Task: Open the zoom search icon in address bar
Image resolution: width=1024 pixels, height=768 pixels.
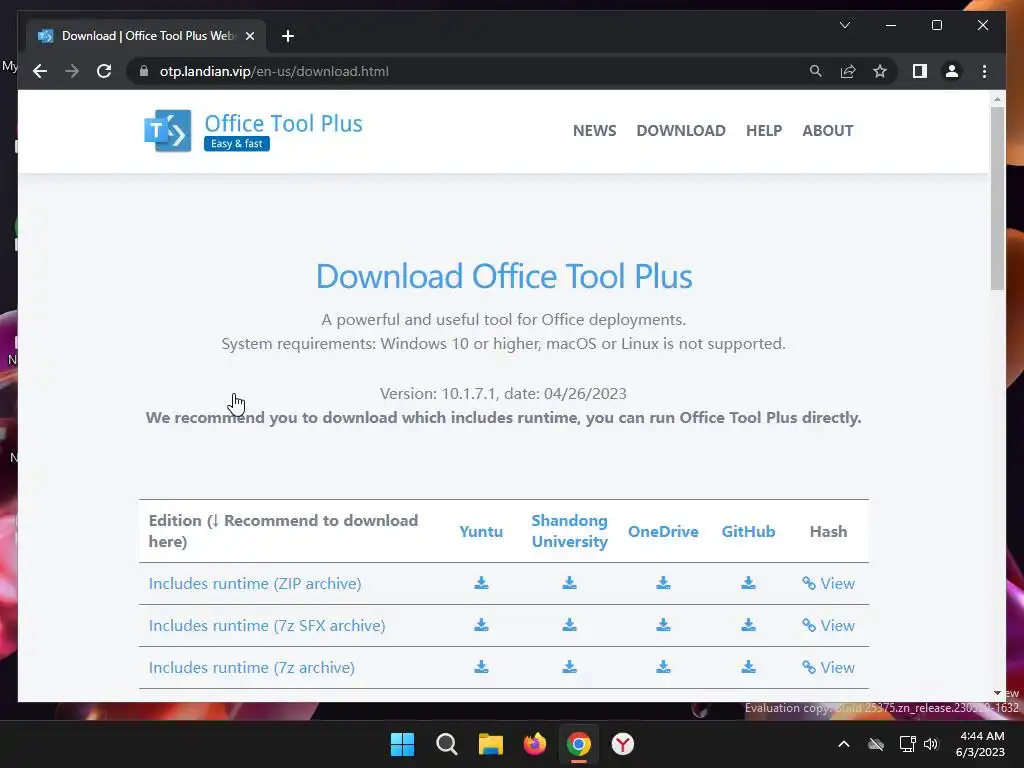Action: pyautogui.click(x=816, y=71)
